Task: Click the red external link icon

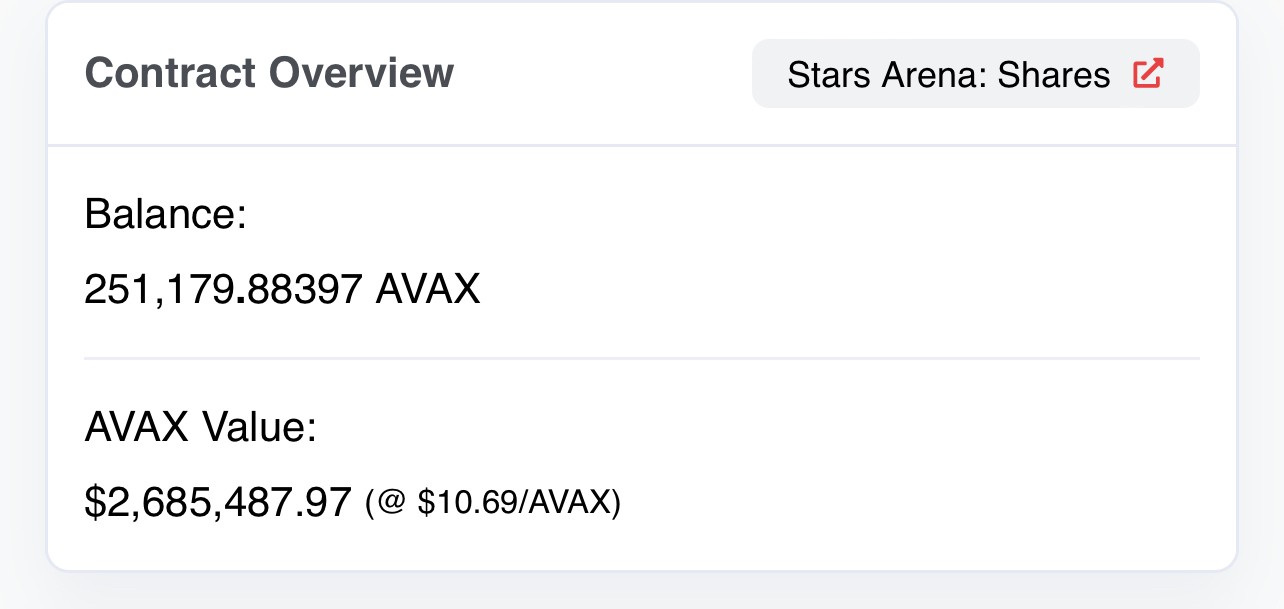Action: (1147, 74)
